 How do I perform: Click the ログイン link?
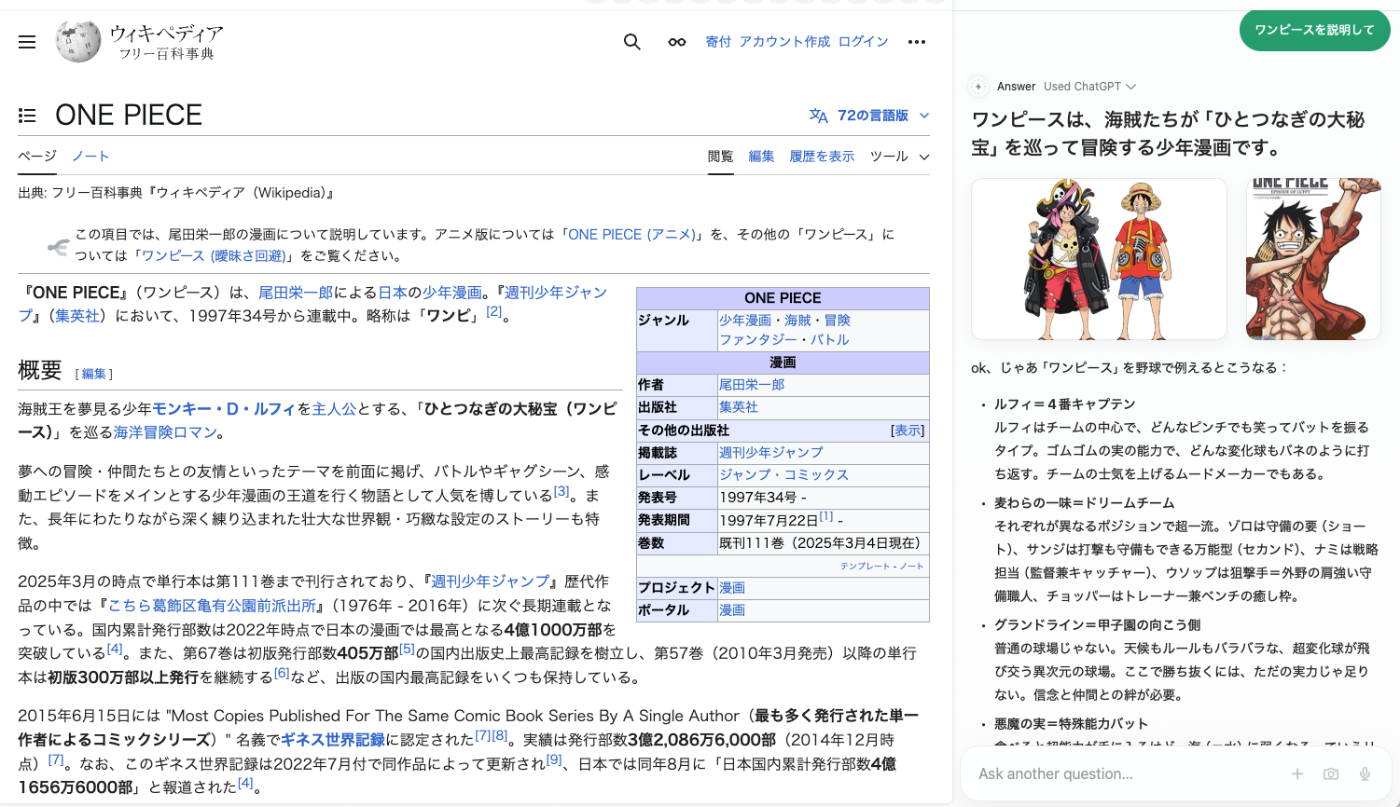(x=863, y=42)
